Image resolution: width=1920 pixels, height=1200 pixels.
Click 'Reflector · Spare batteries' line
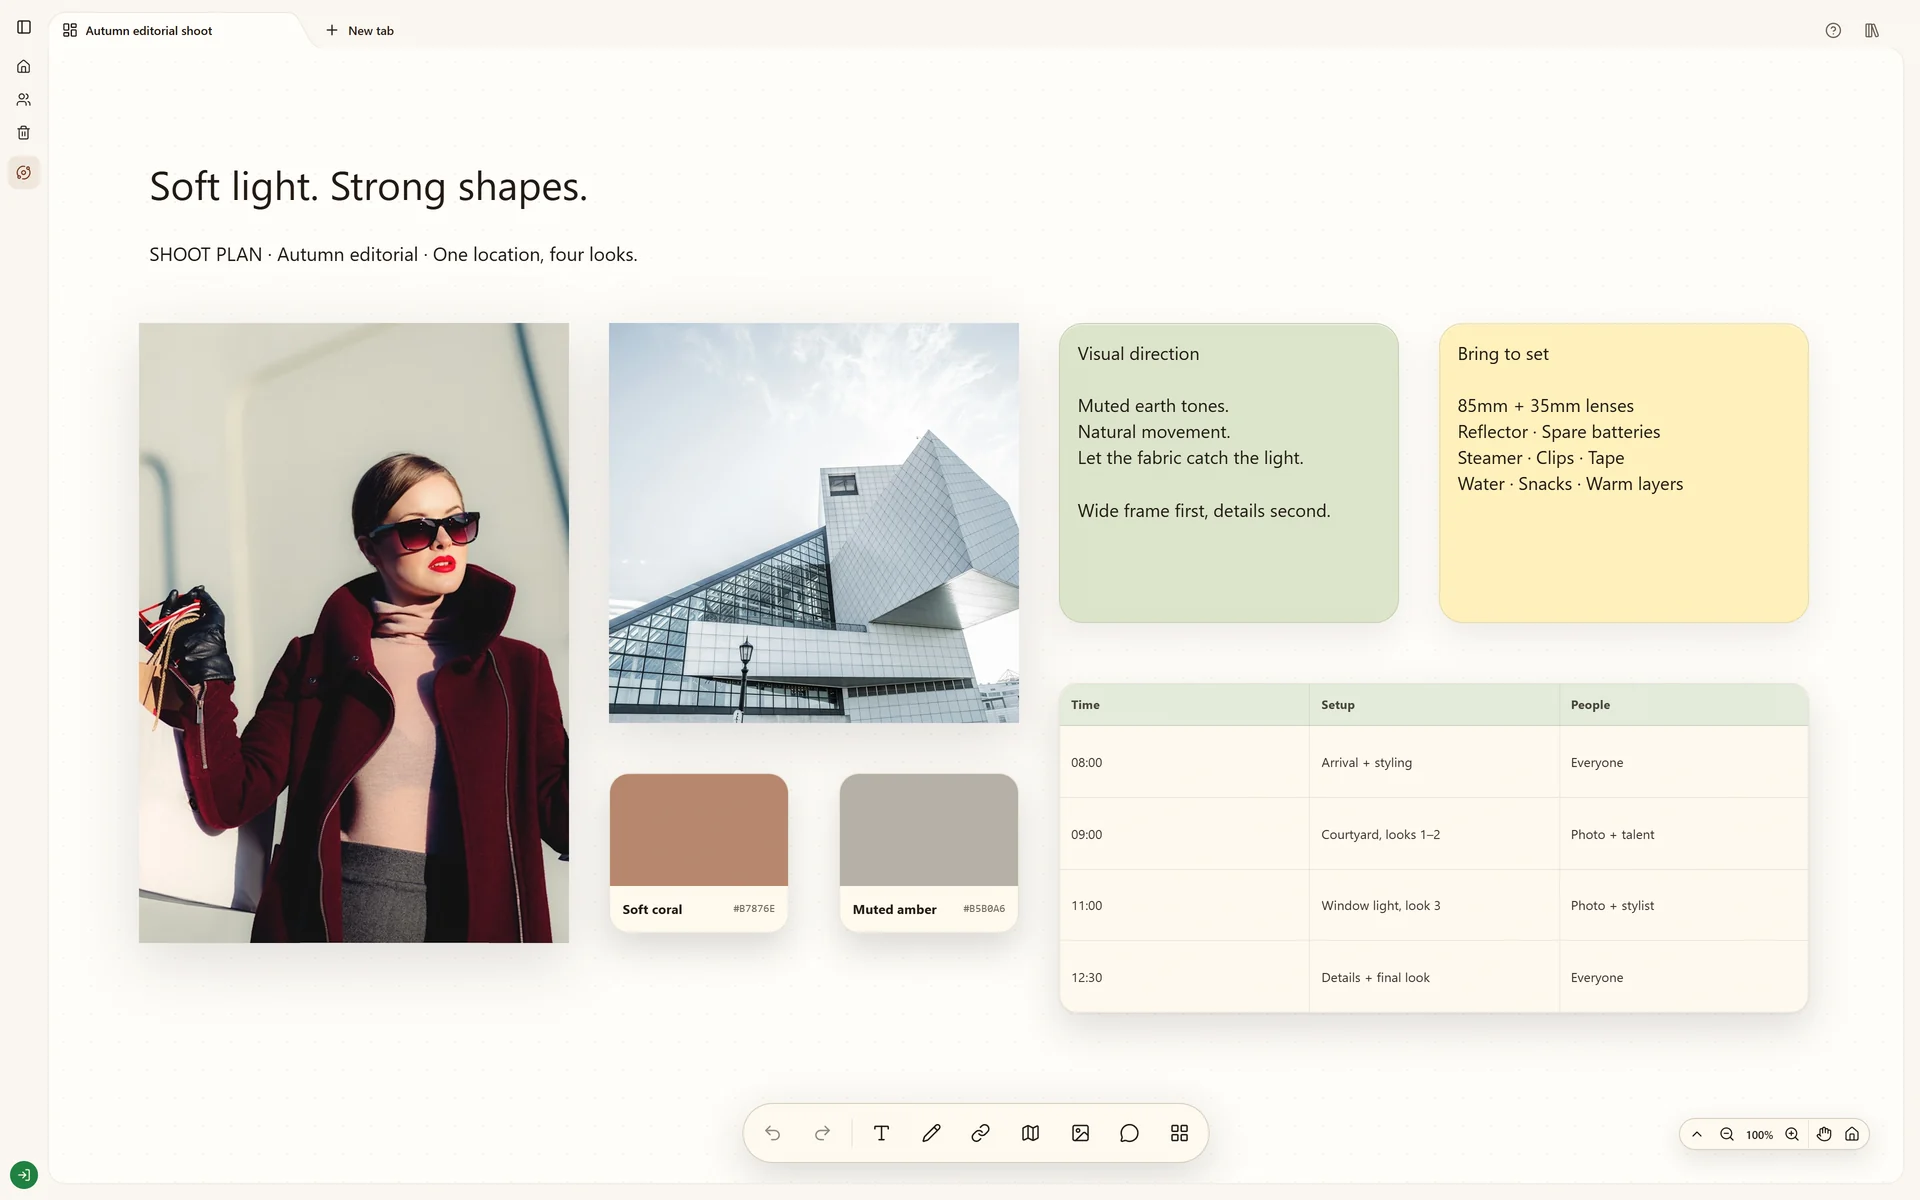click(x=1558, y=432)
